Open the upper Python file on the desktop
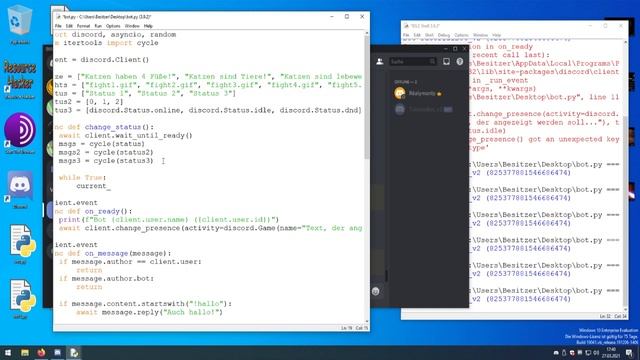The image size is (640, 360). coord(21,243)
